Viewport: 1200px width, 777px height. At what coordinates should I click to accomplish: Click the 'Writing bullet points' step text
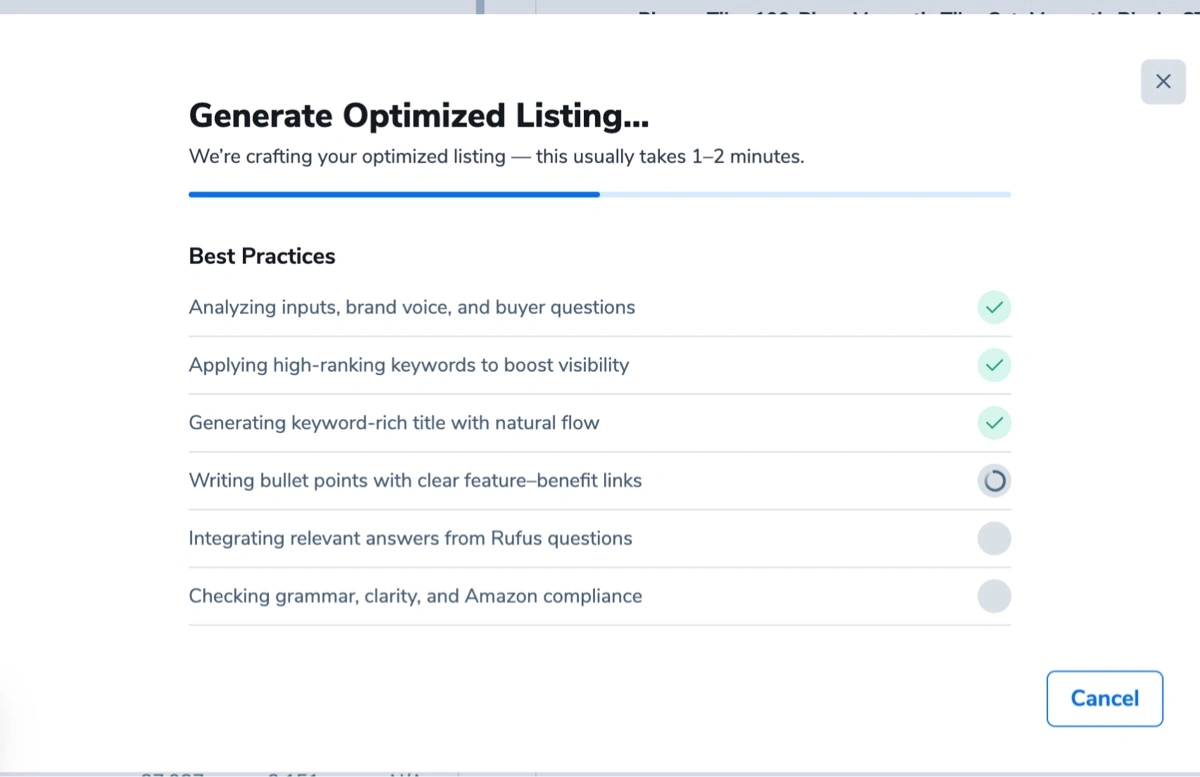point(415,481)
